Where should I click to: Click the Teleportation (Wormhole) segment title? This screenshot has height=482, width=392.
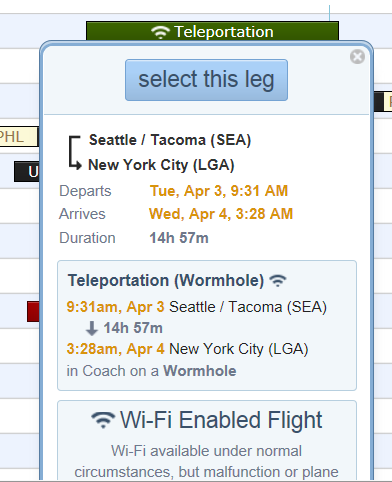(x=166, y=281)
